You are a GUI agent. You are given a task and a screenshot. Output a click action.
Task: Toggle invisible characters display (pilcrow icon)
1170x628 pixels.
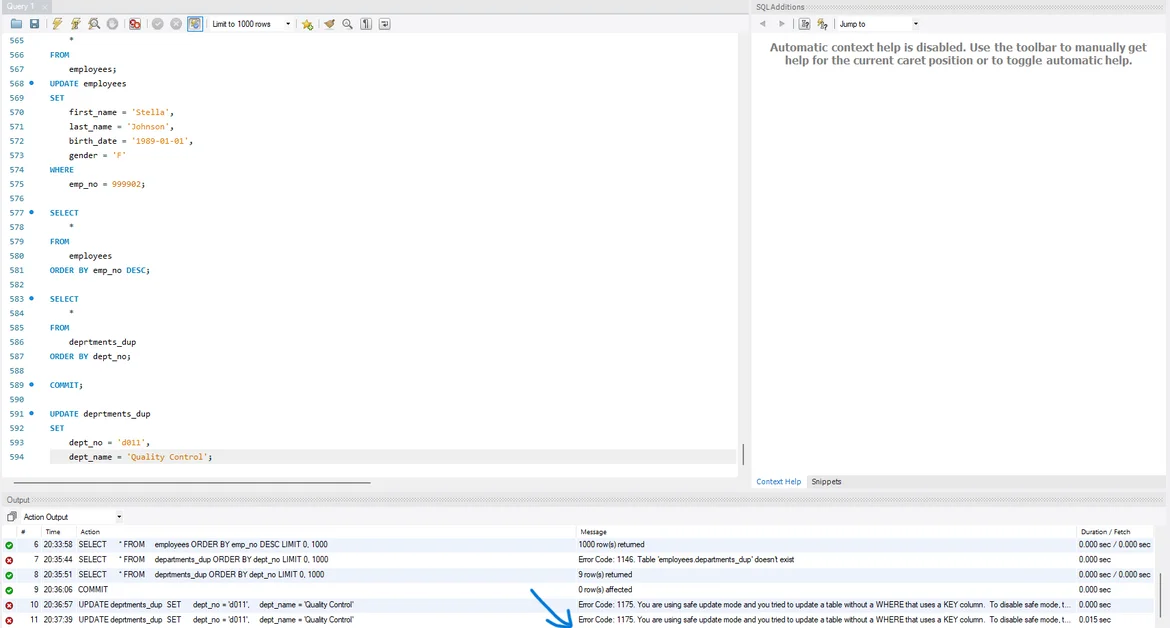click(366, 24)
